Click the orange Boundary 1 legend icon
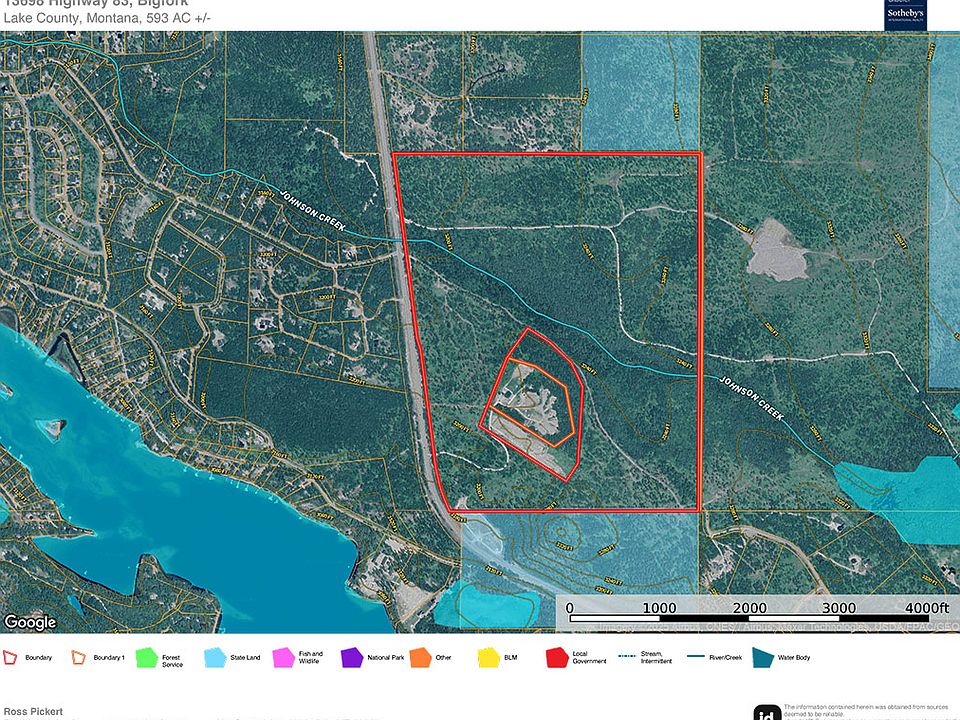Image resolution: width=960 pixels, height=720 pixels. point(78,657)
